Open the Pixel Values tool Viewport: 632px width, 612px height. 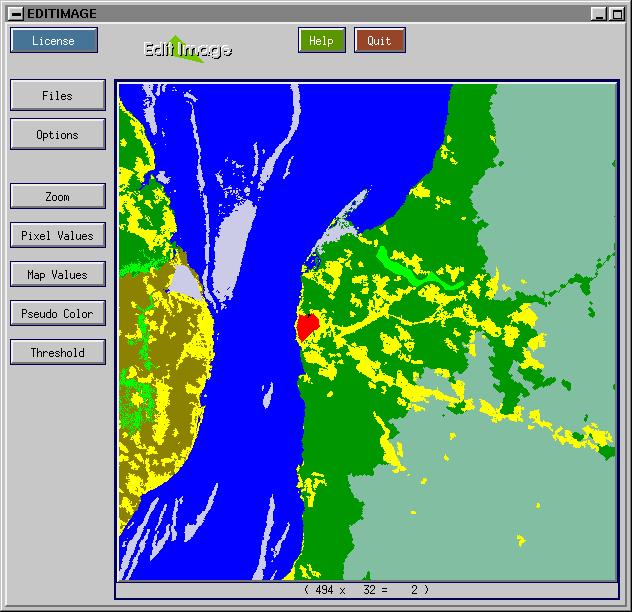click(x=58, y=235)
